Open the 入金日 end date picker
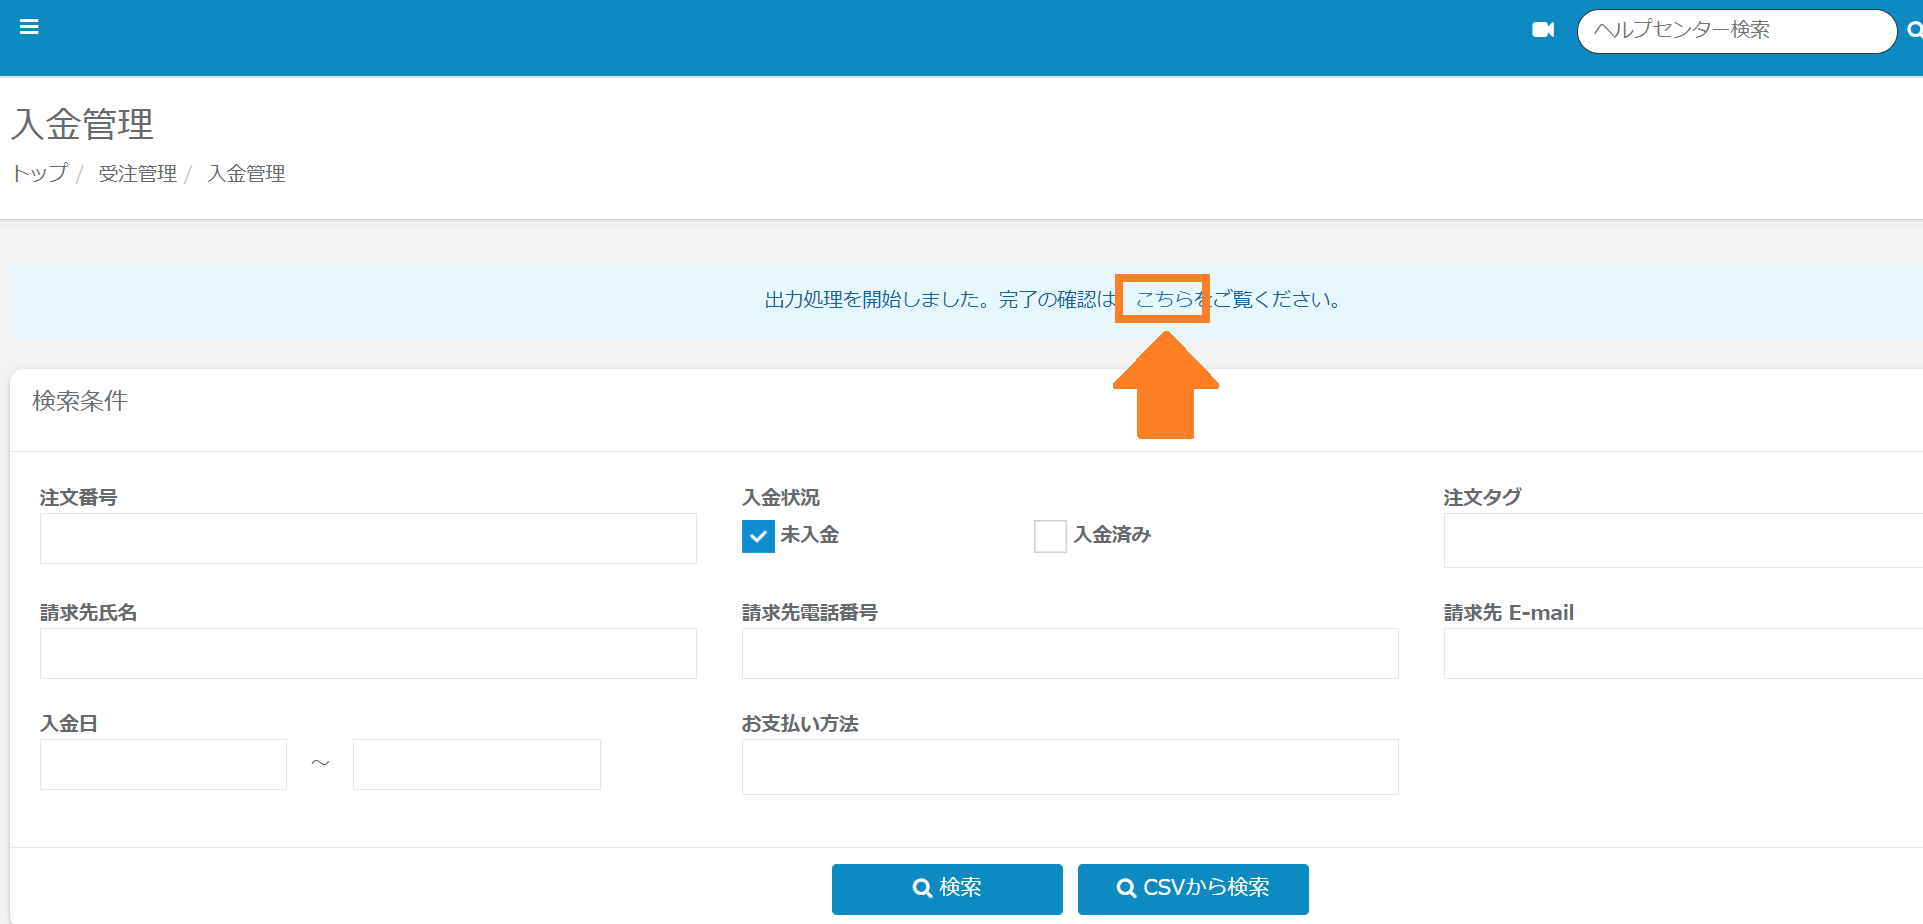 [x=476, y=765]
